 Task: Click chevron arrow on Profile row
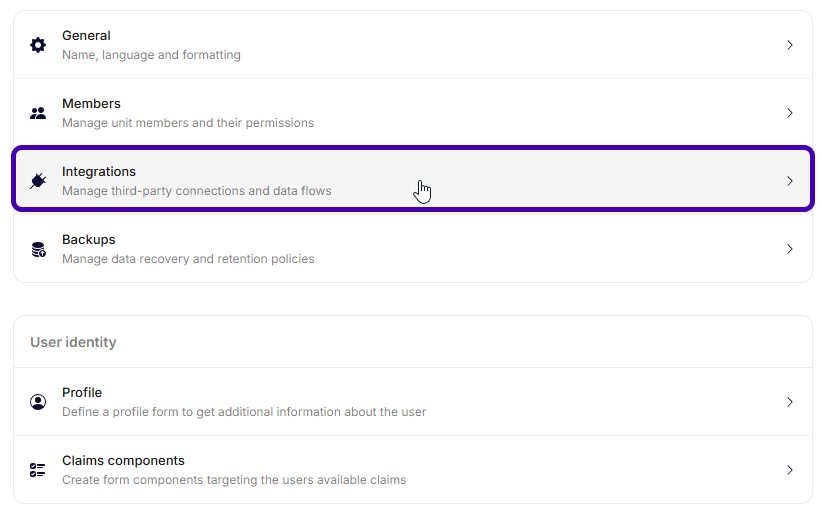(x=789, y=402)
